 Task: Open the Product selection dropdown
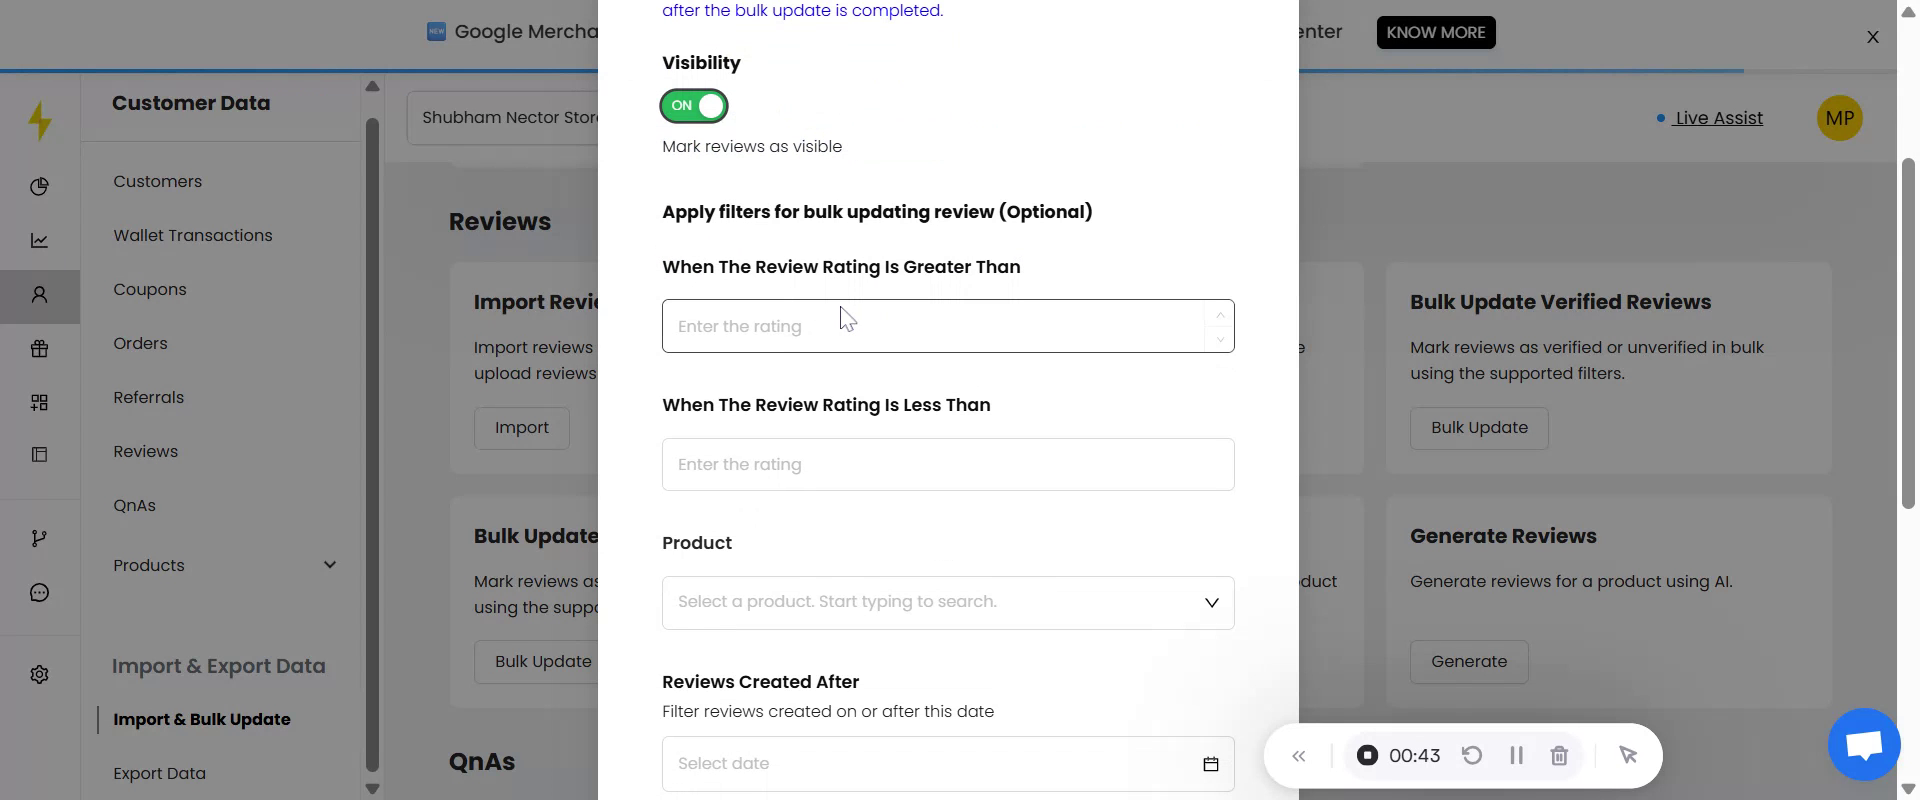pyautogui.click(x=948, y=603)
